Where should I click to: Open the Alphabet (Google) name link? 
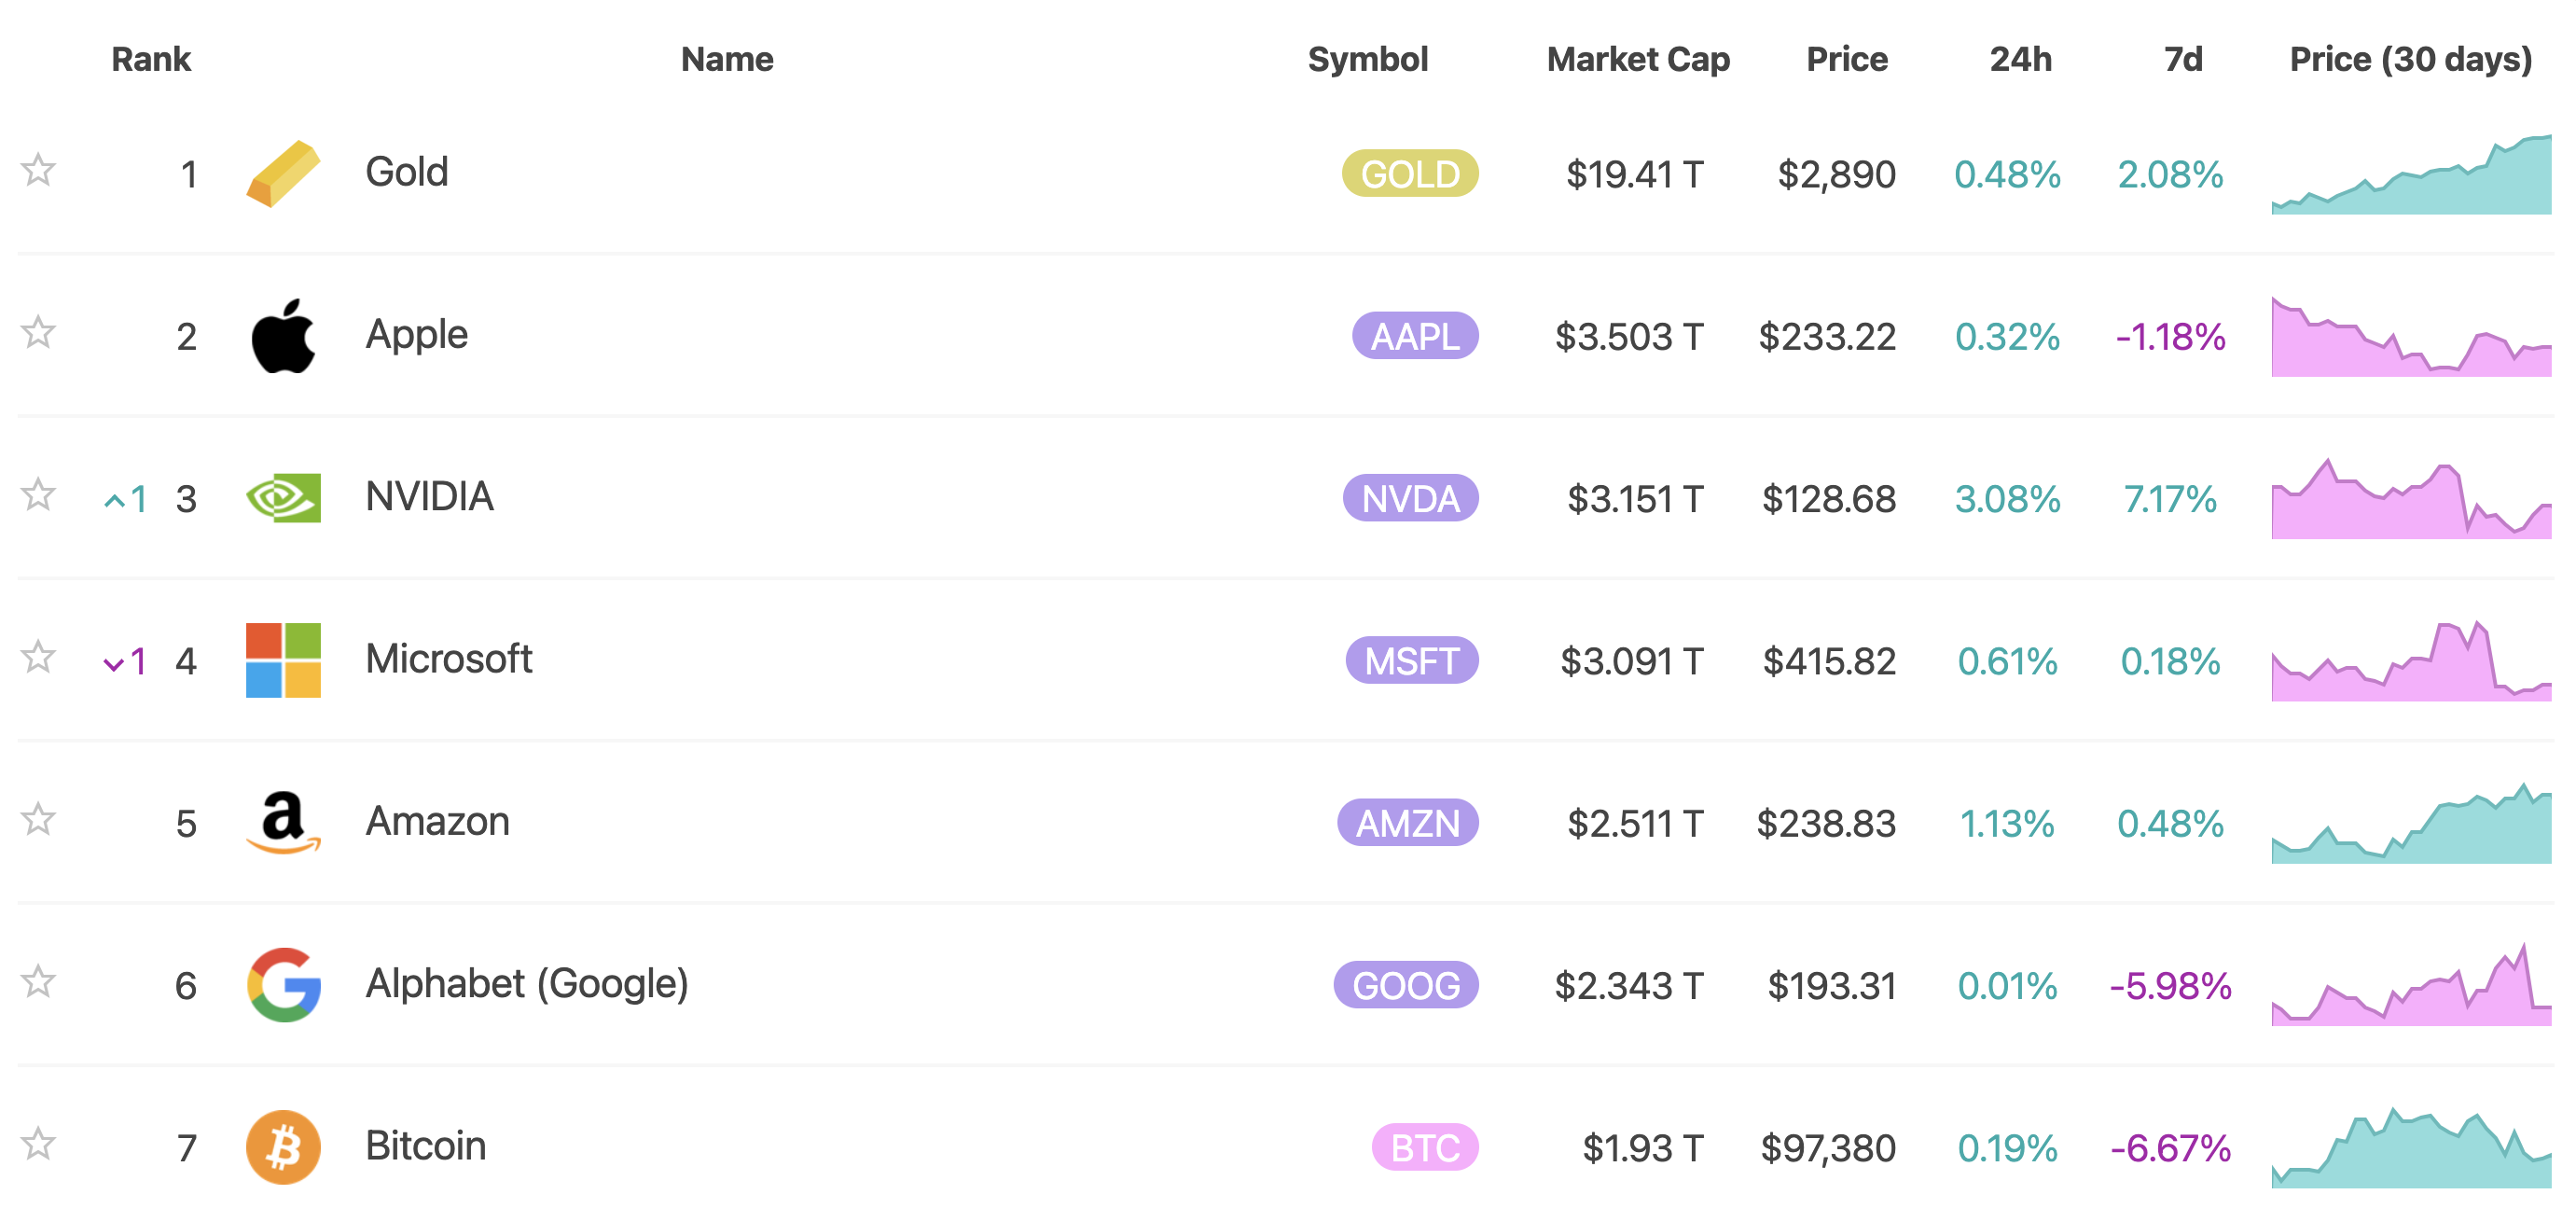pos(526,984)
